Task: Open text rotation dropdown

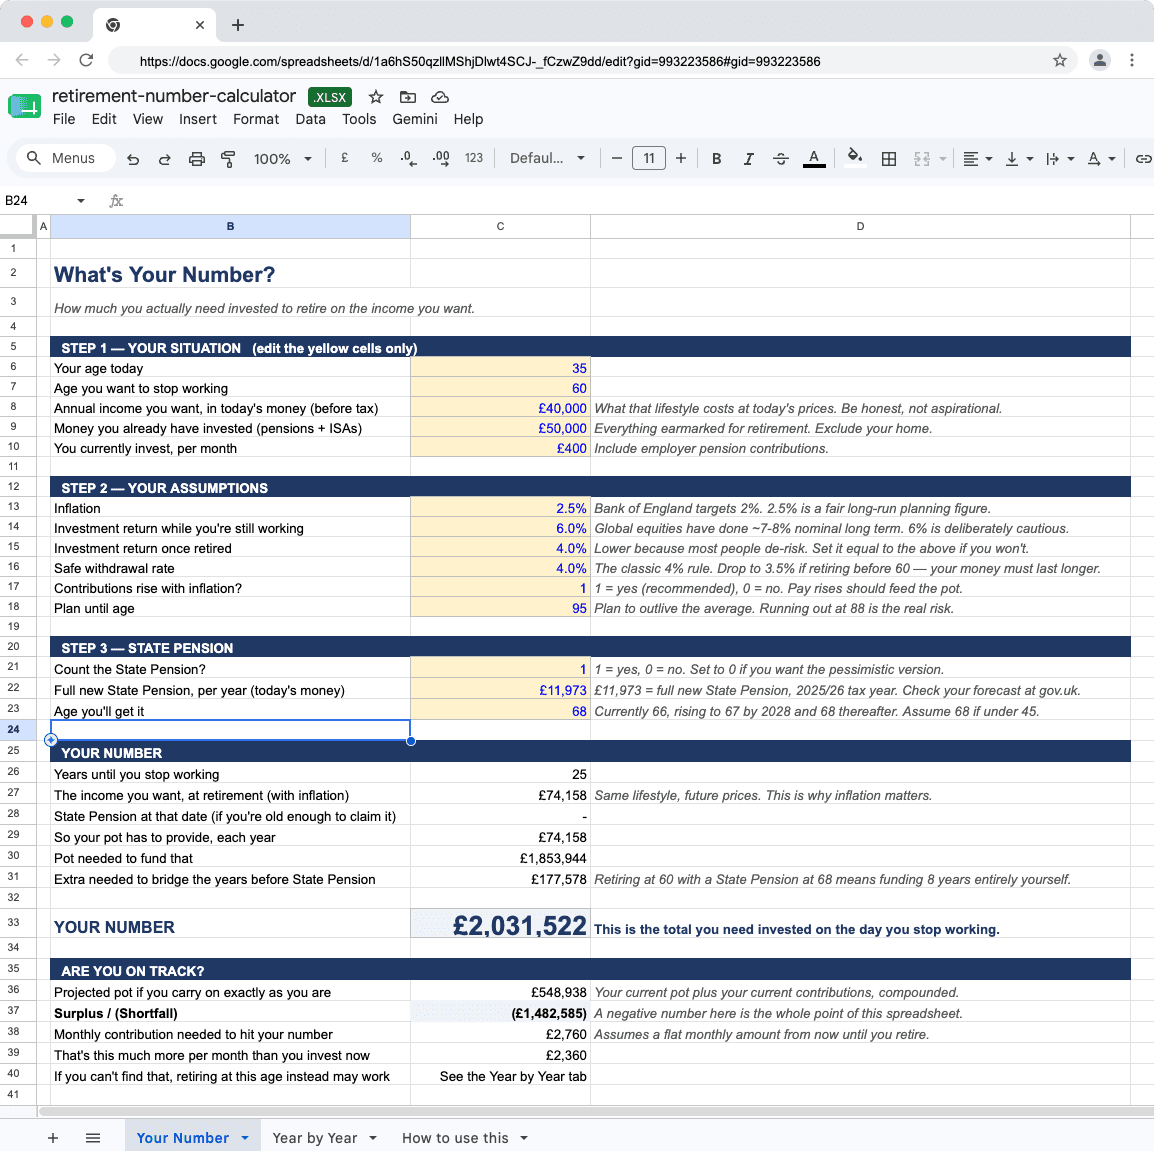Action: tap(1102, 158)
